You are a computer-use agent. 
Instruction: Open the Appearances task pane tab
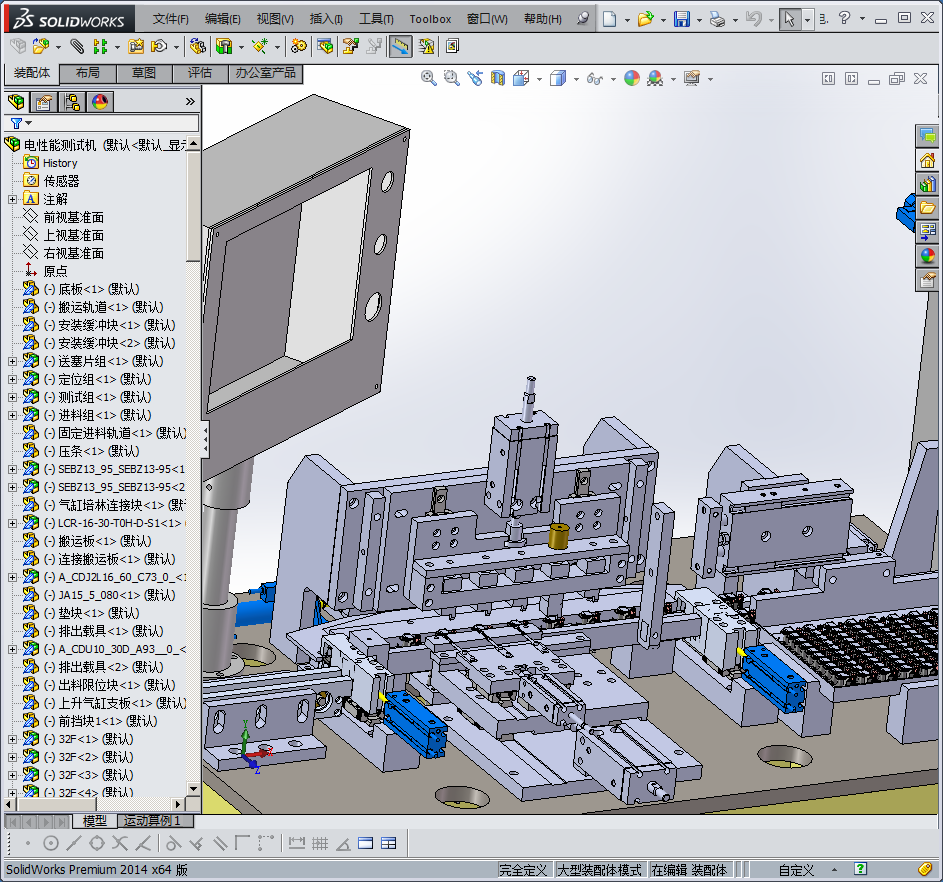click(x=927, y=256)
